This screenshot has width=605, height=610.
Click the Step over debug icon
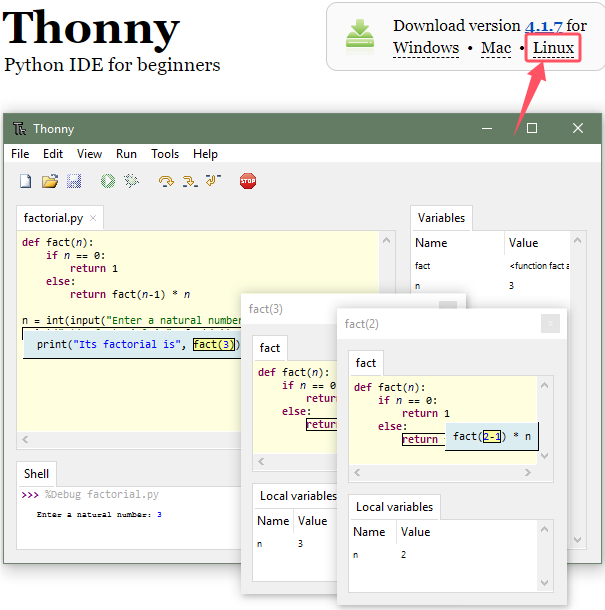click(x=166, y=181)
